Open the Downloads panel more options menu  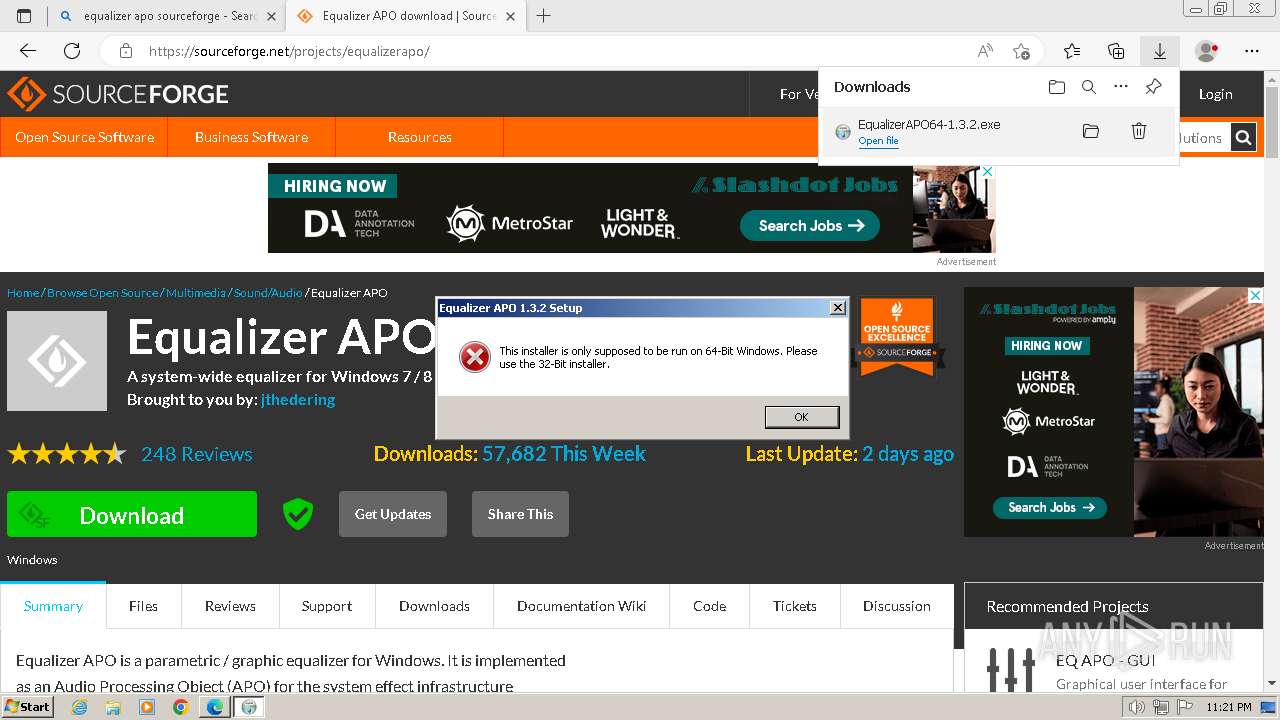point(1121,87)
